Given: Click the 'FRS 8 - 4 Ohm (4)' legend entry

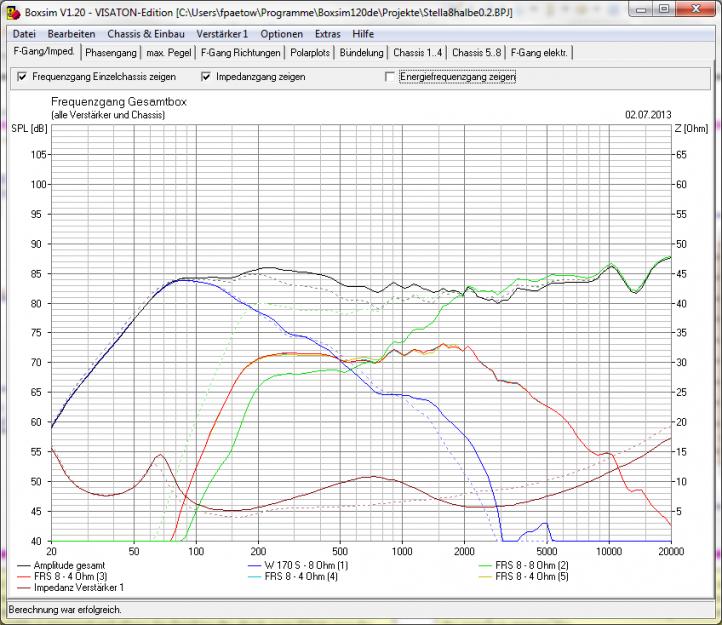Looking at the screenshot, I should [292, 576].
